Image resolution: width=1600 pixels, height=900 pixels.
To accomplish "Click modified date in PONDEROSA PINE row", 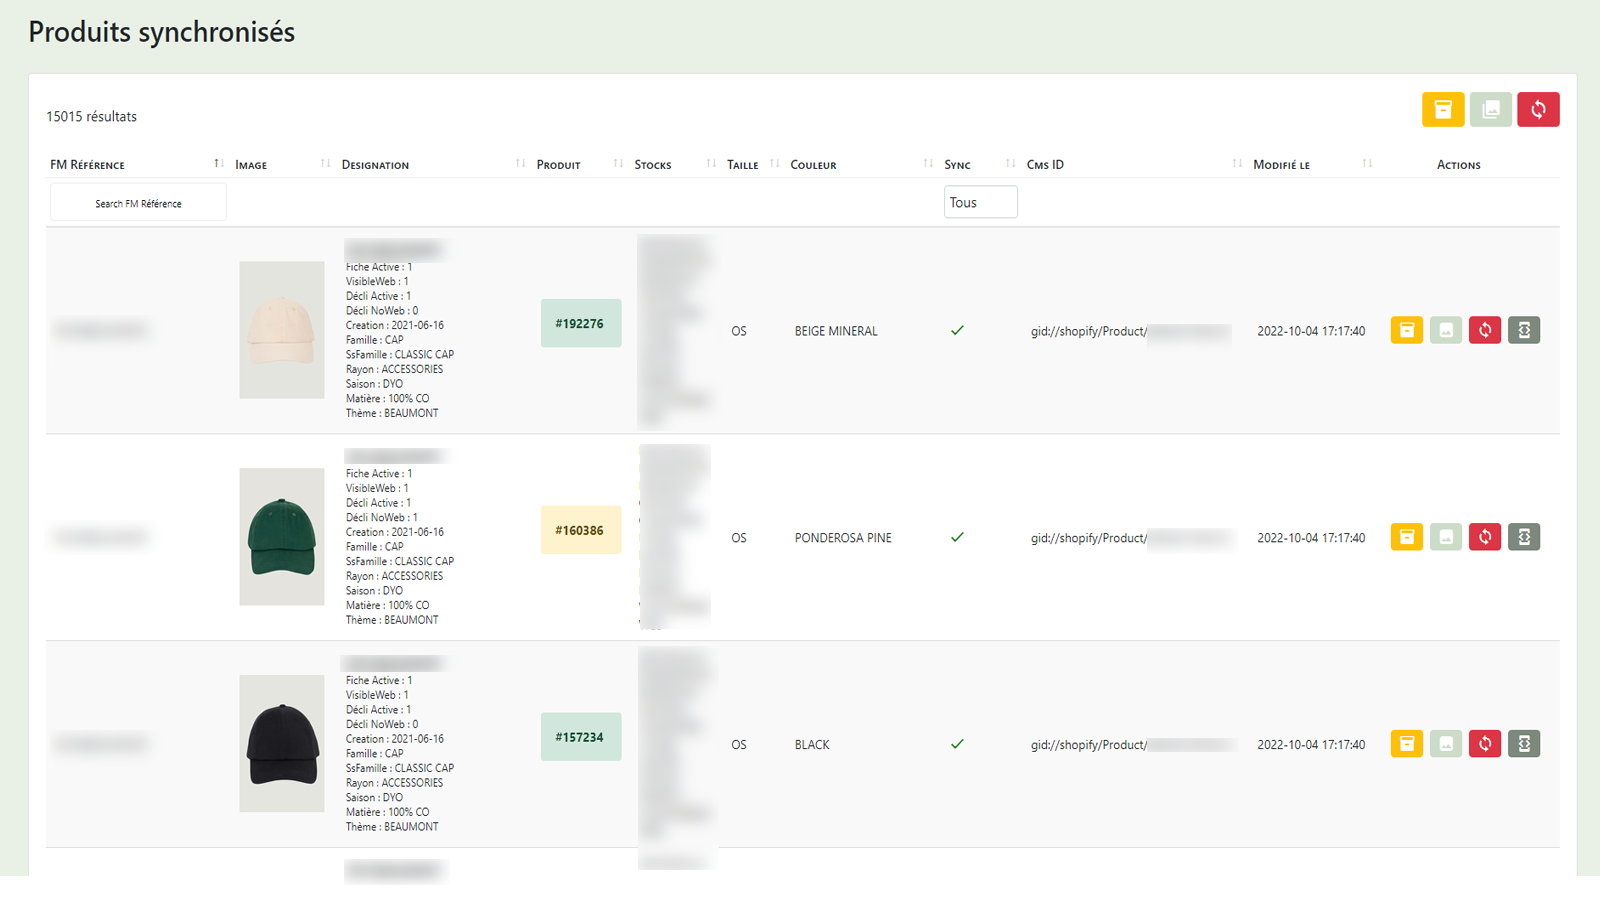I will click(x=1311, y=538).
